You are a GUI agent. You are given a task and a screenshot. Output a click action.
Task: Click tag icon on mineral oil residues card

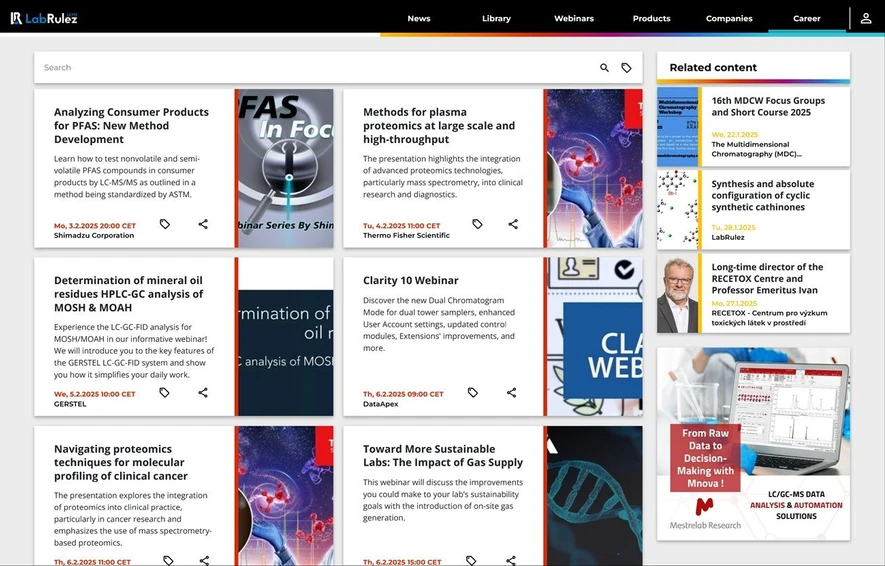tap(164, 392)
